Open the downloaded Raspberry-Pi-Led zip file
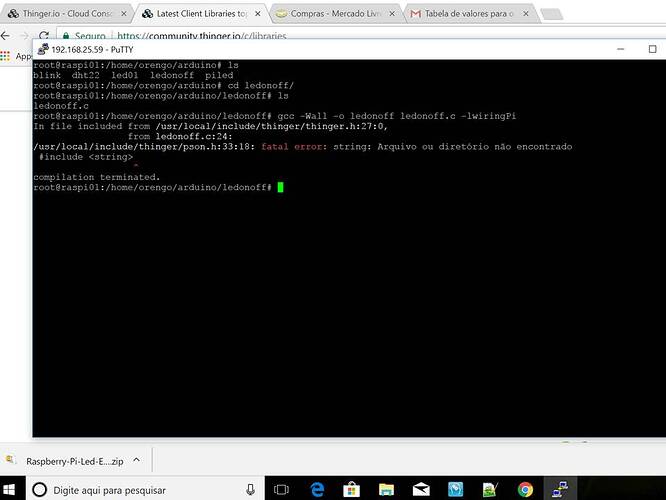 [75, 461]
